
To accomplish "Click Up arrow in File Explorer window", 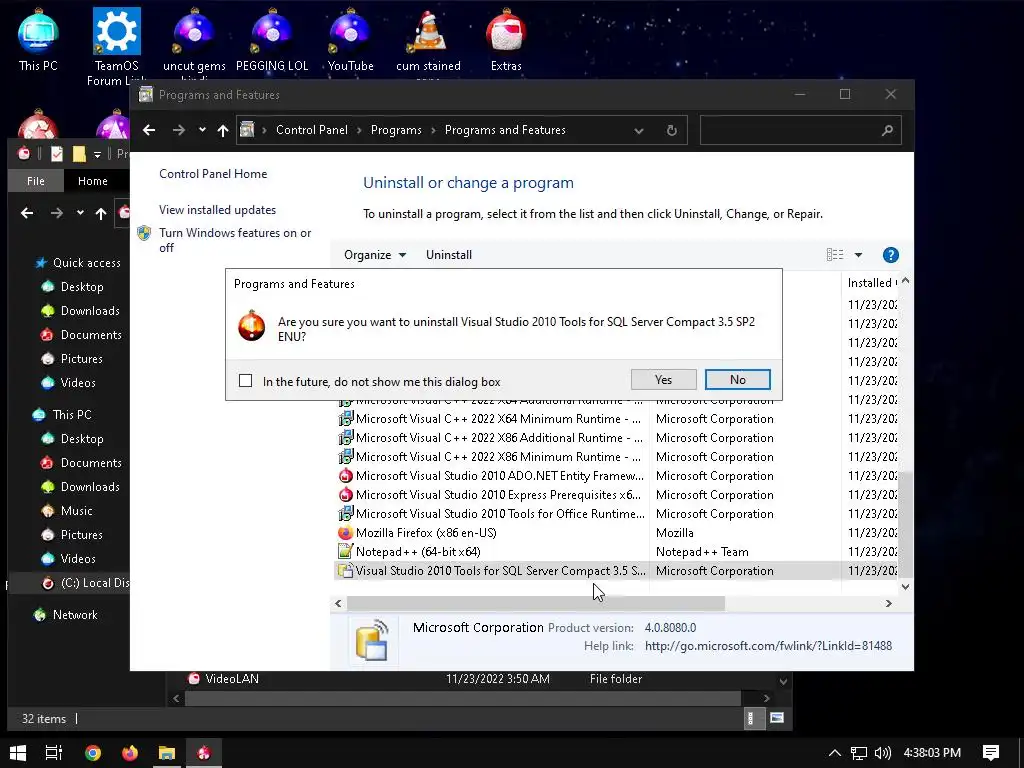I will pyautogui.click(x=101, y=213).
